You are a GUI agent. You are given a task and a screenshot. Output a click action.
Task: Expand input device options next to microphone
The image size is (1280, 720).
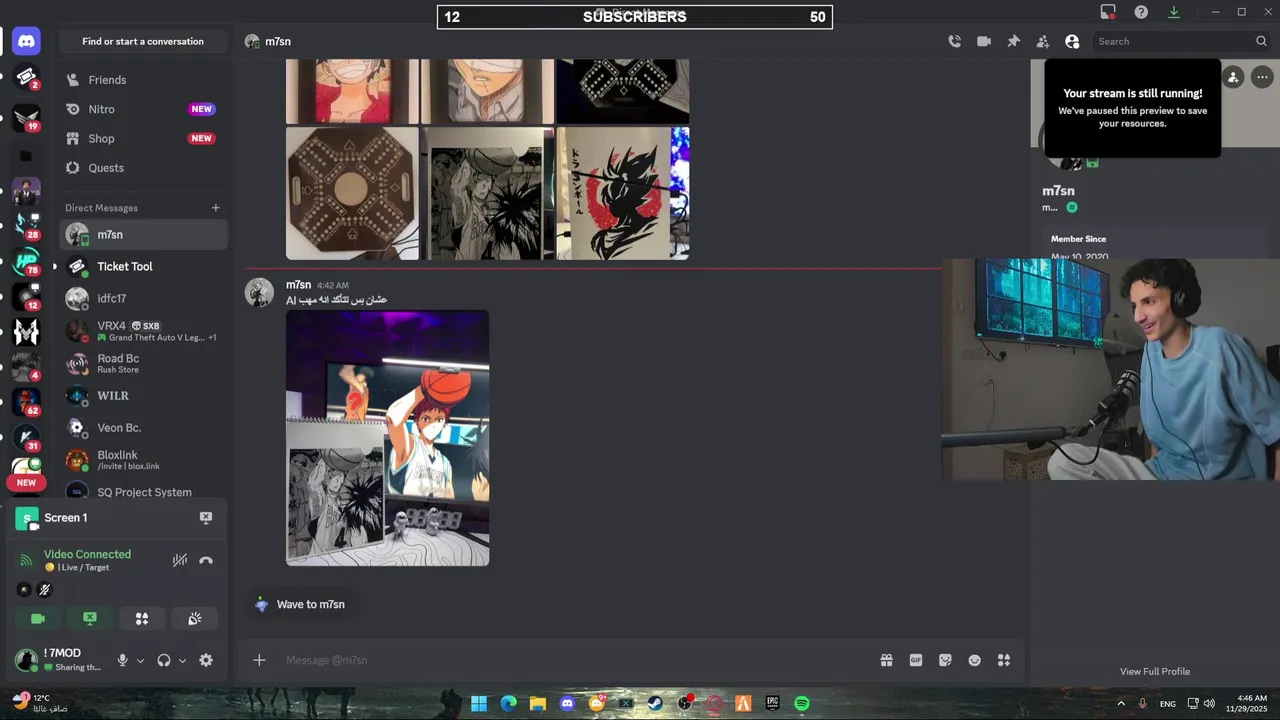point(140,661)
